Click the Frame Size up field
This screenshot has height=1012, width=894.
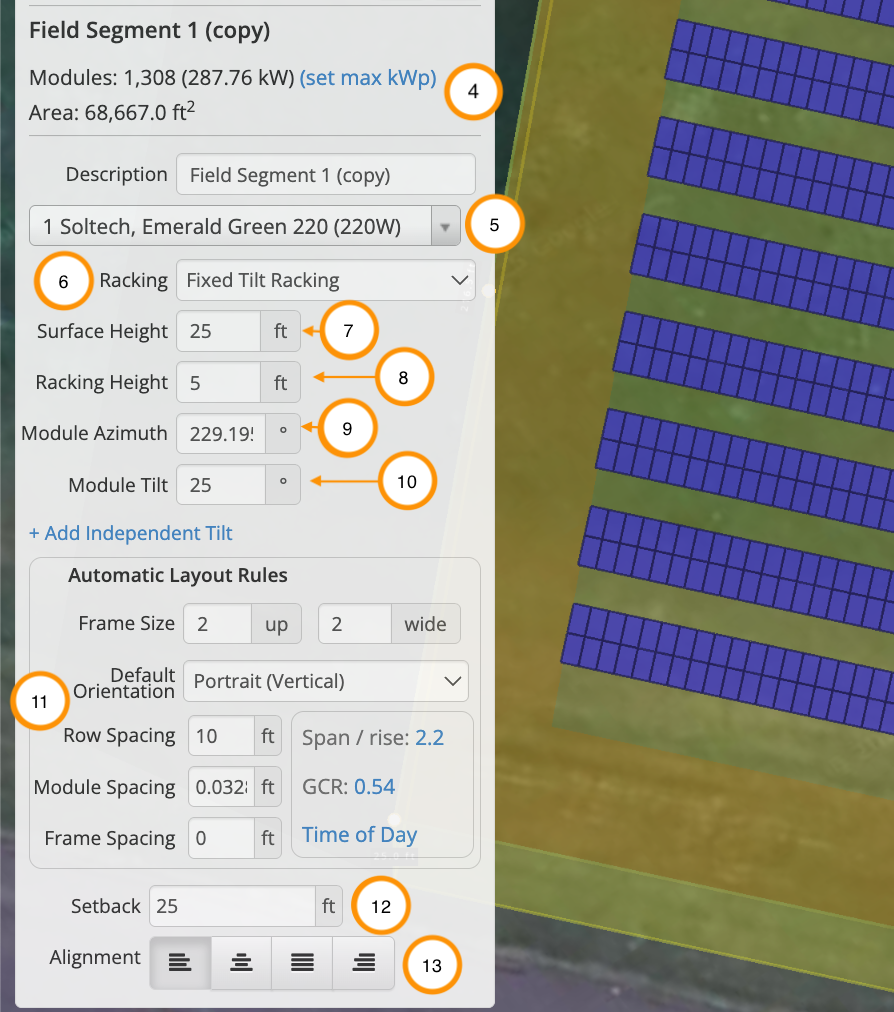point(217,624)
